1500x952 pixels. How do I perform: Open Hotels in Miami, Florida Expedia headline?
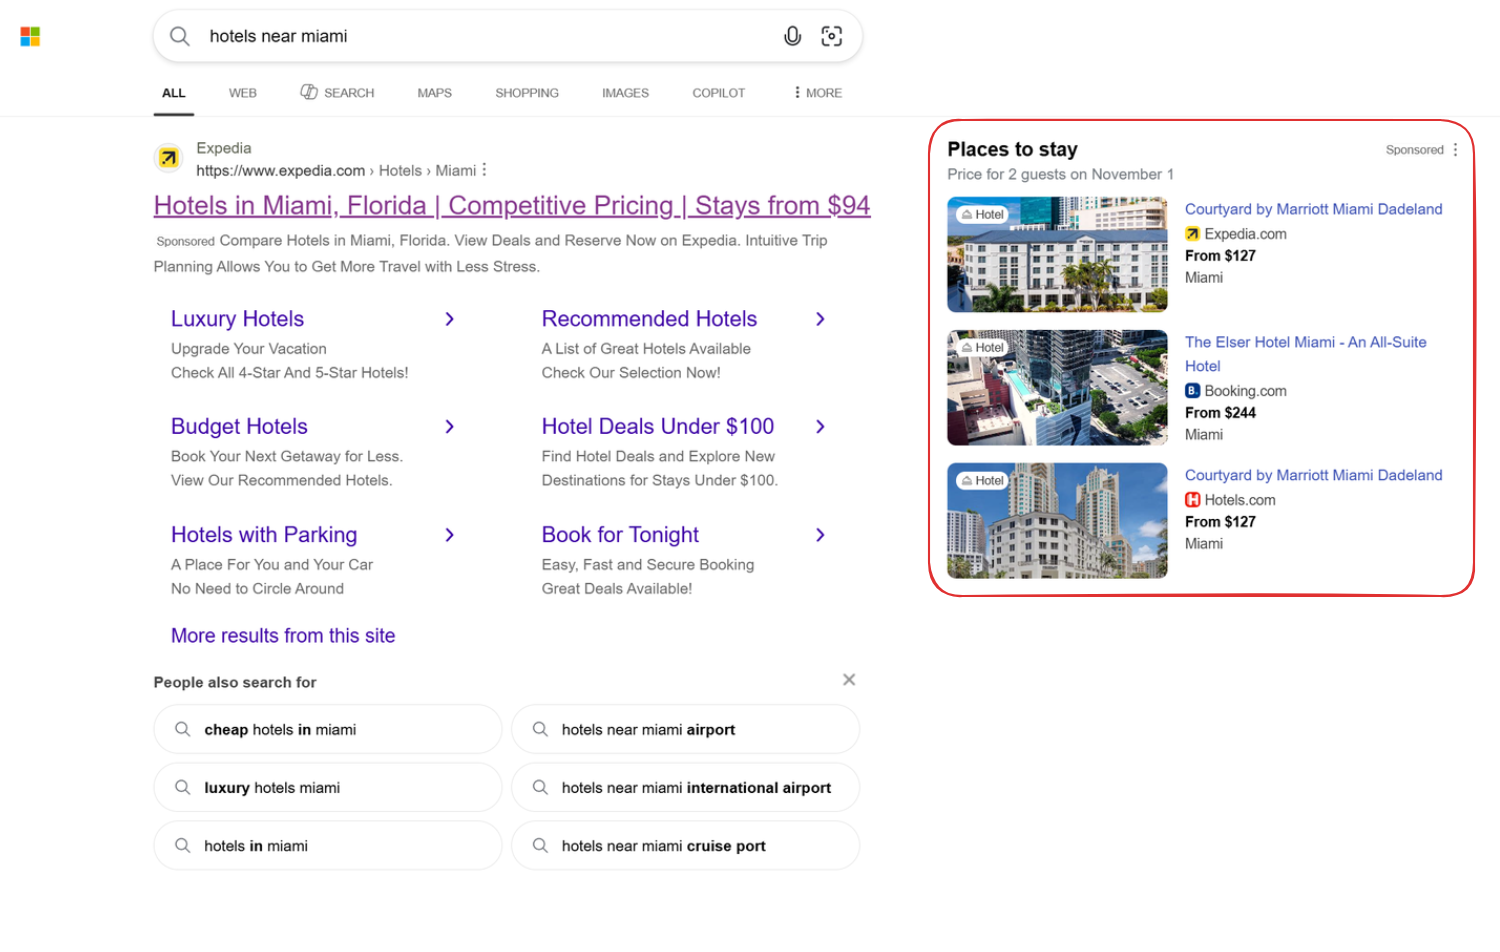[512, 206]
